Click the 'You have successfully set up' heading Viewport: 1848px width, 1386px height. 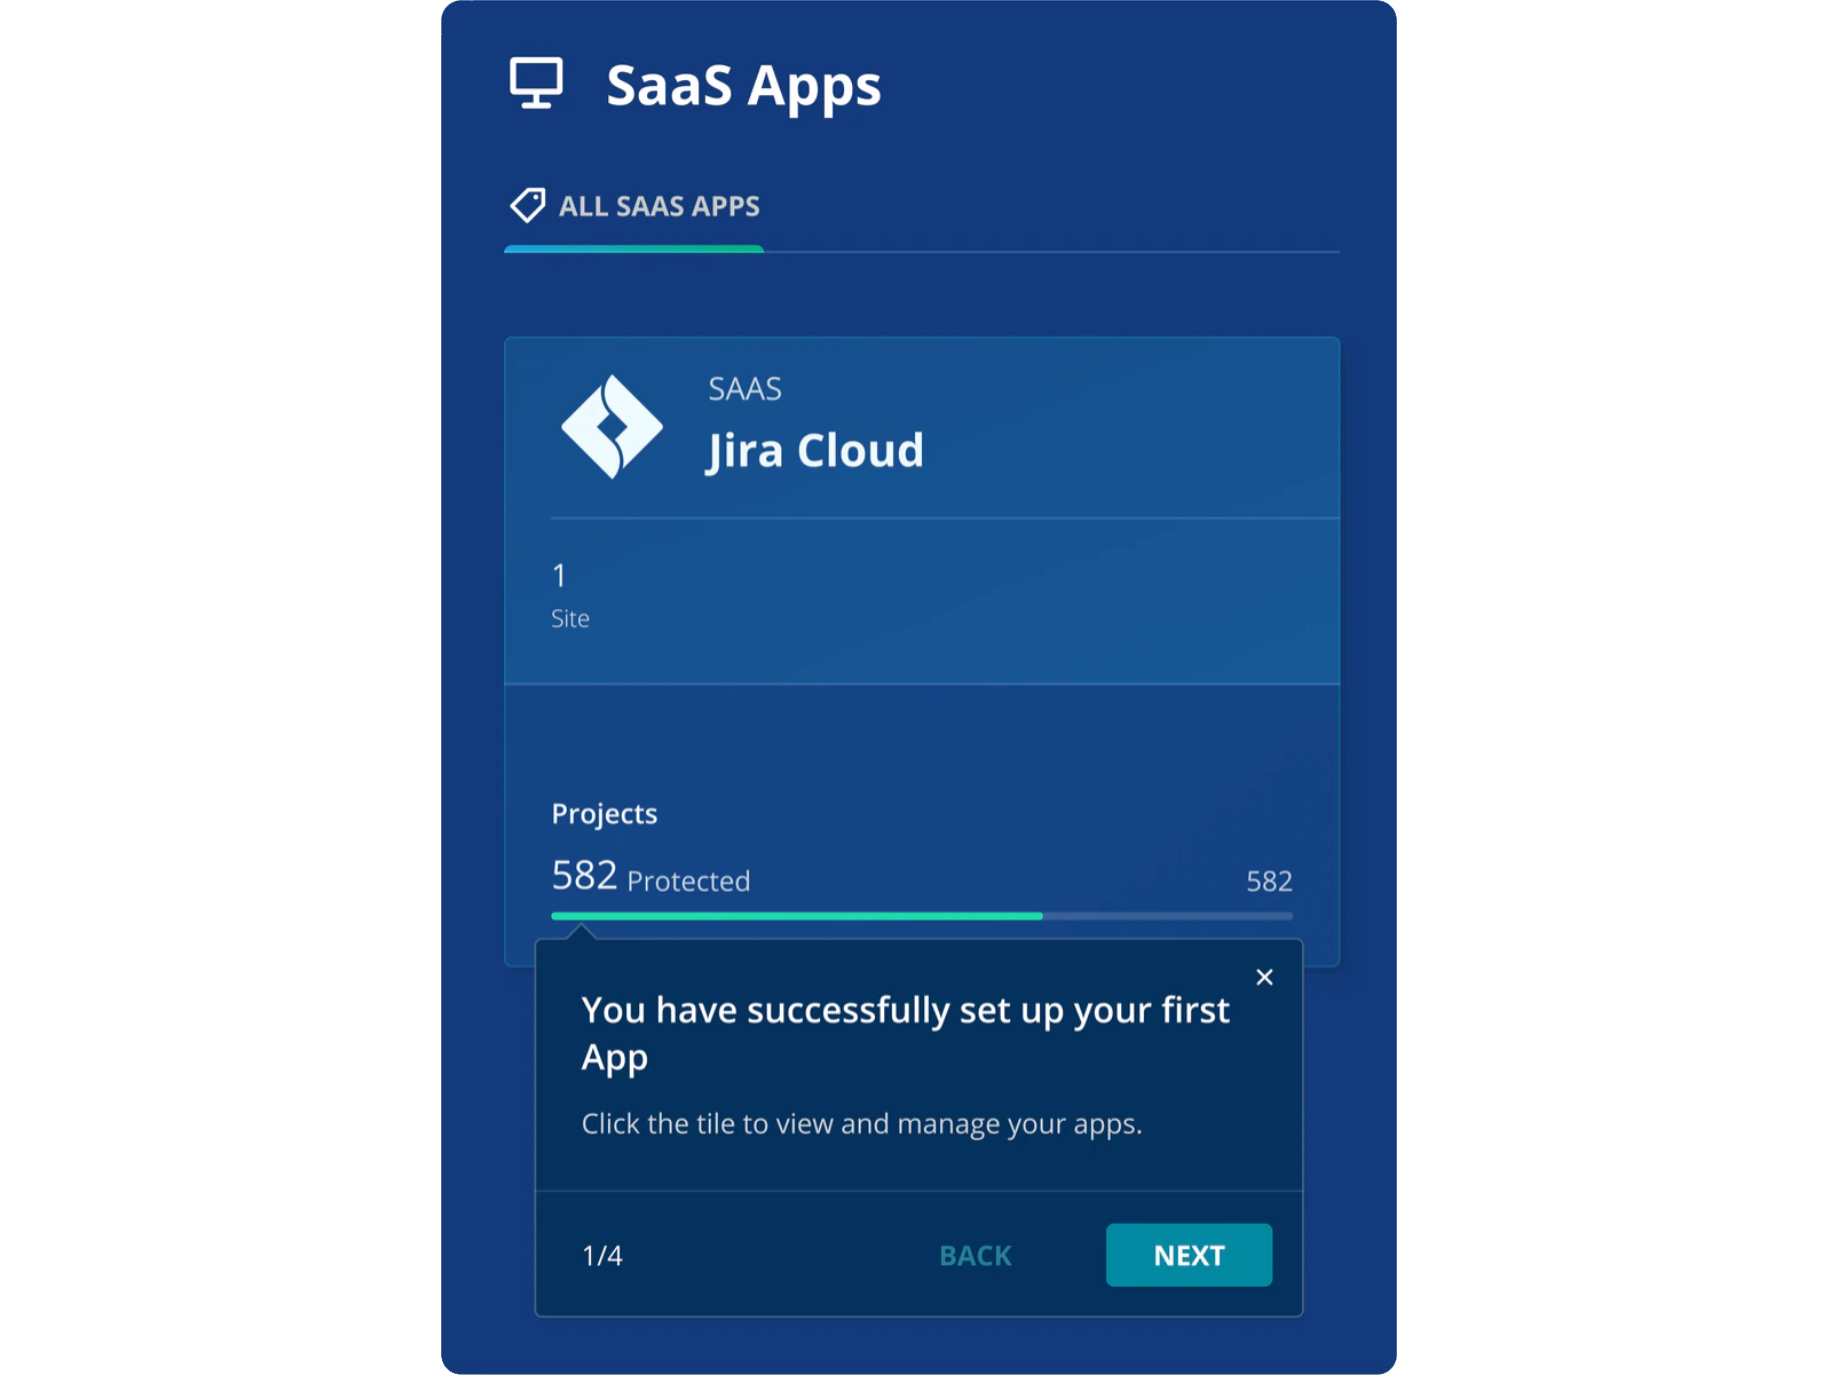[x=905, y=1033]
